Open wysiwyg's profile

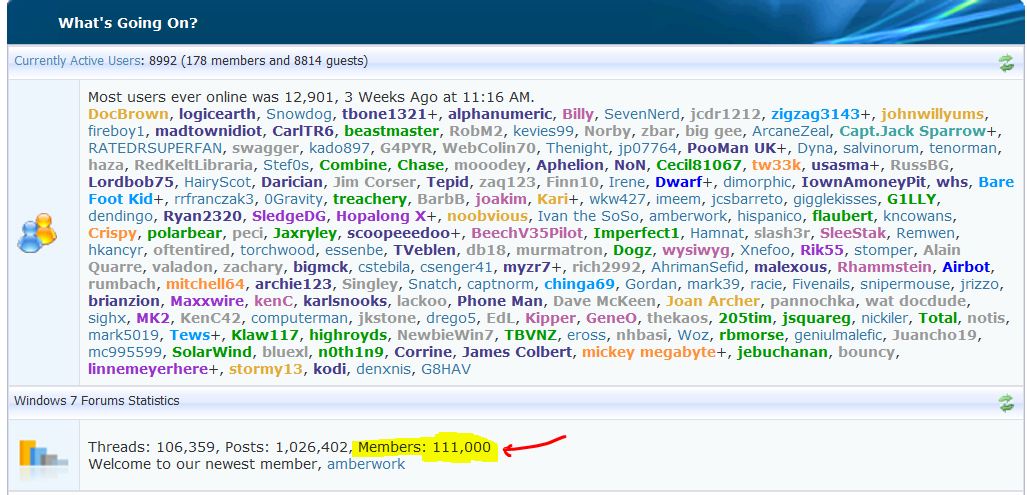(696, 250)
